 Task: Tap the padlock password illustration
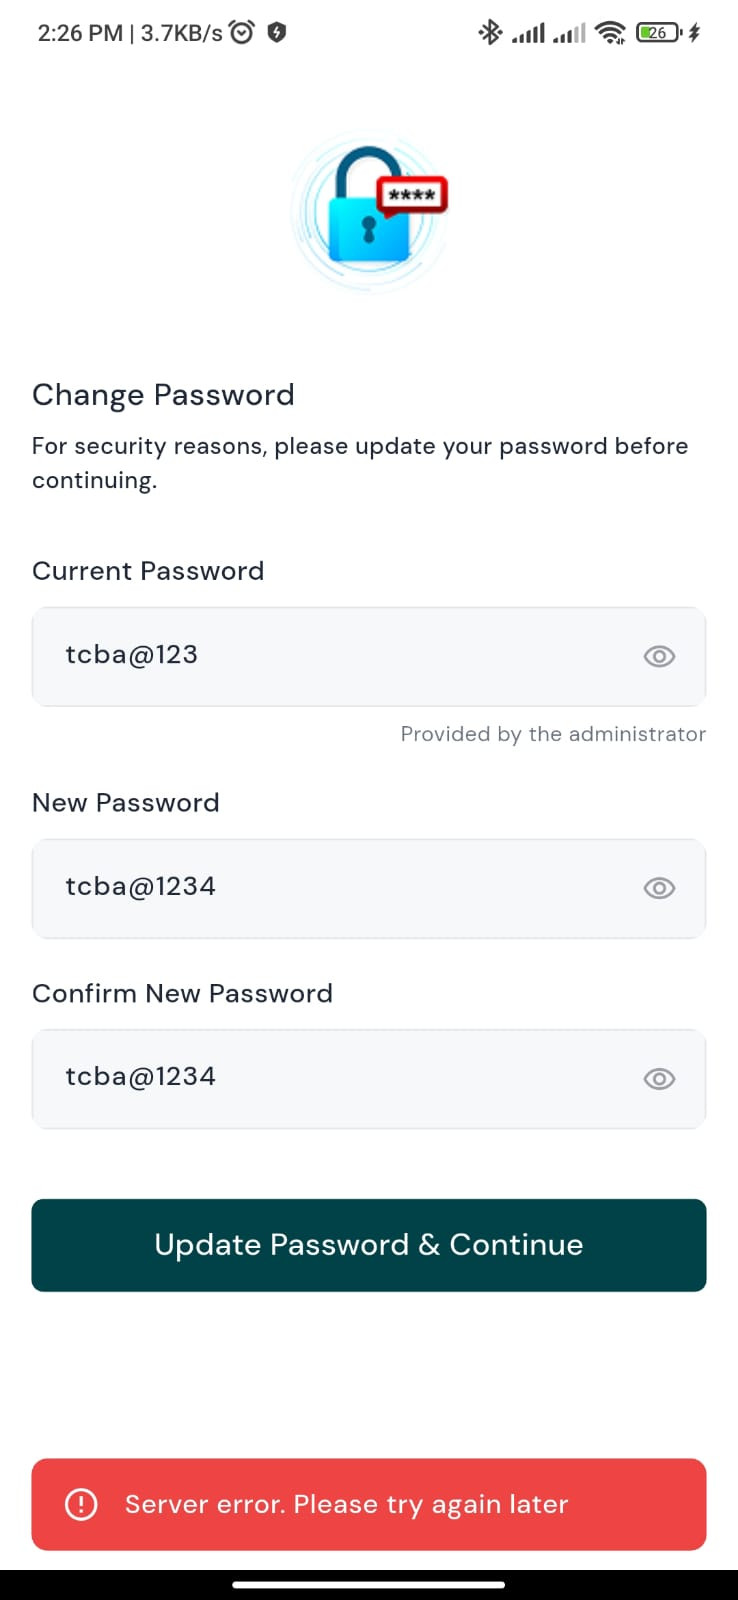coord(370,213)
